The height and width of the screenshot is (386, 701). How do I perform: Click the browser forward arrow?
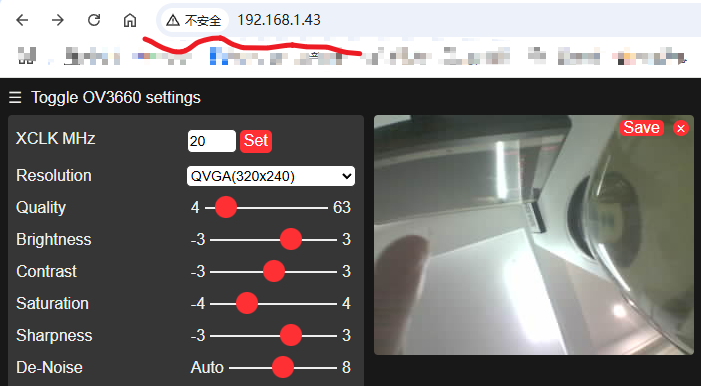58,20
